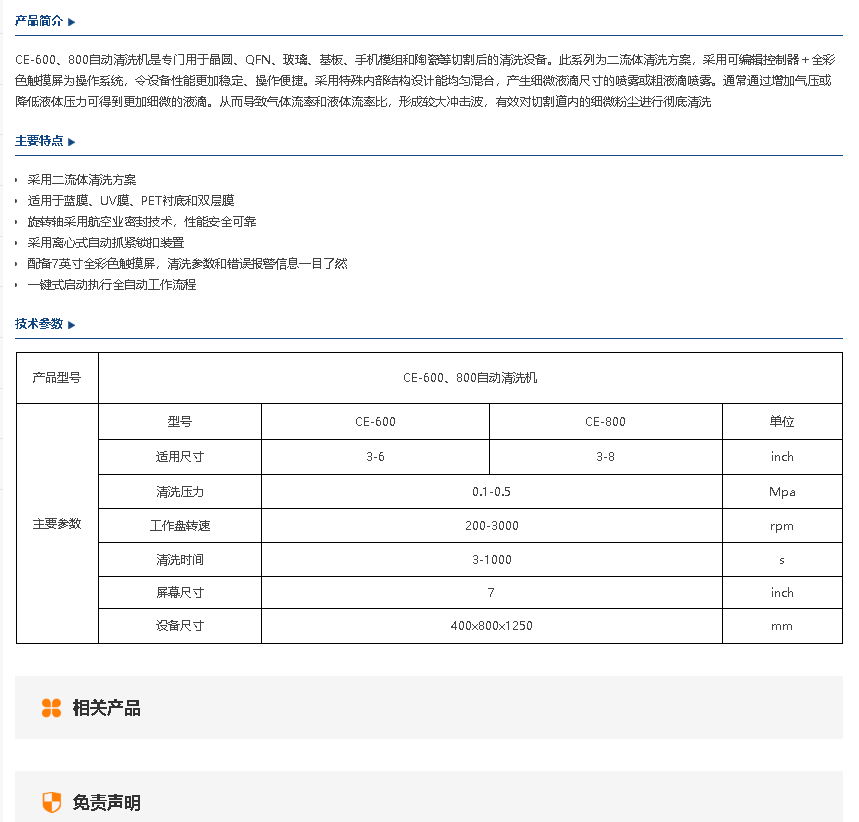Viewport: 859px width, 822px height.
Task: Click the 采用二流体清洗方案 feature bullet
Action: [82, 180]
